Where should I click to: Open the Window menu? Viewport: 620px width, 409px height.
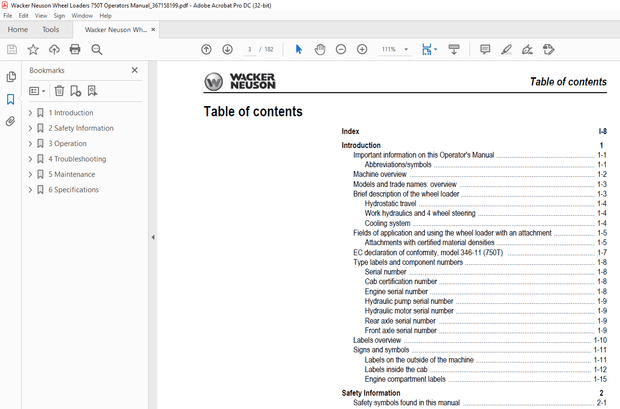[x=82, y=16]
